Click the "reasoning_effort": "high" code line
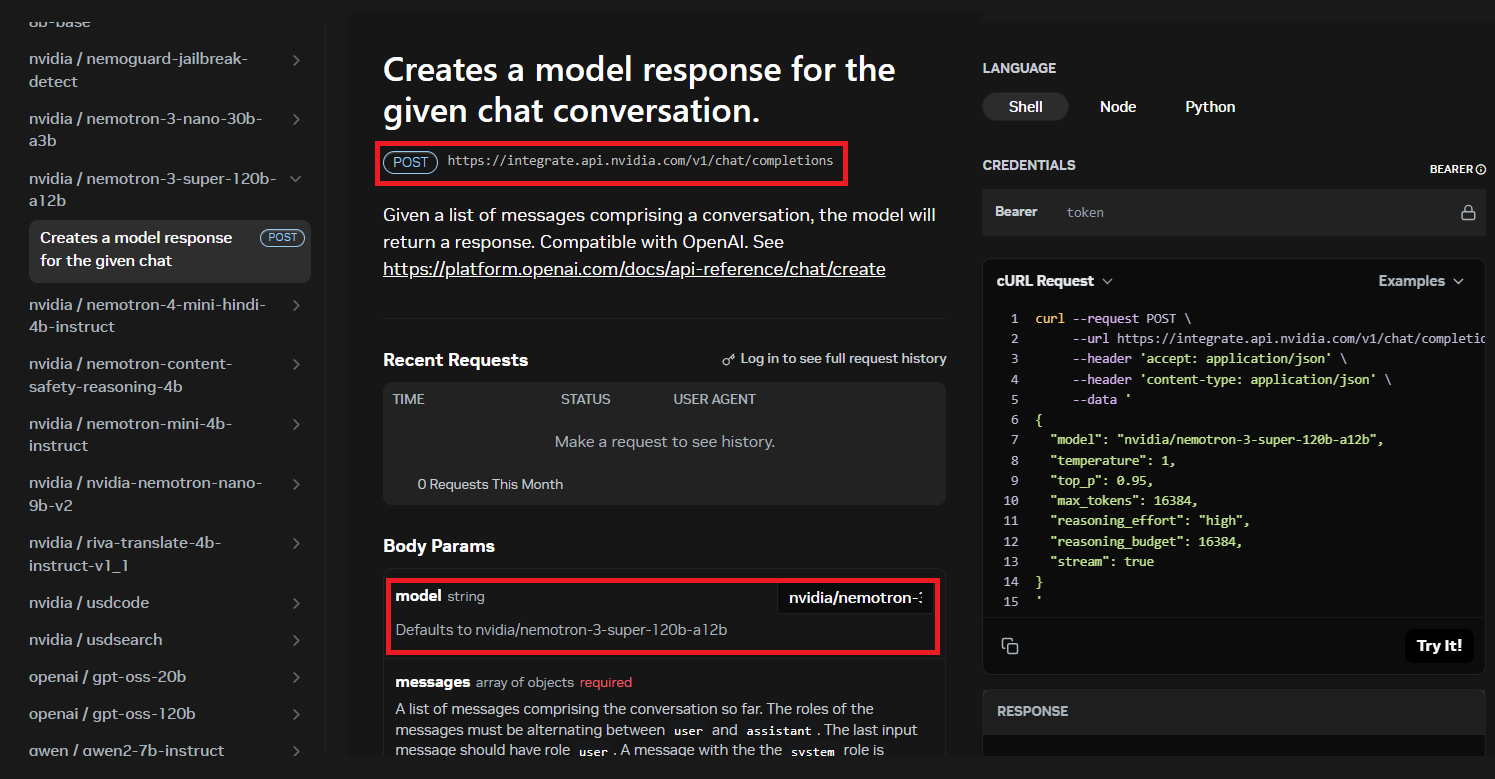 (x=1150, y=521)
